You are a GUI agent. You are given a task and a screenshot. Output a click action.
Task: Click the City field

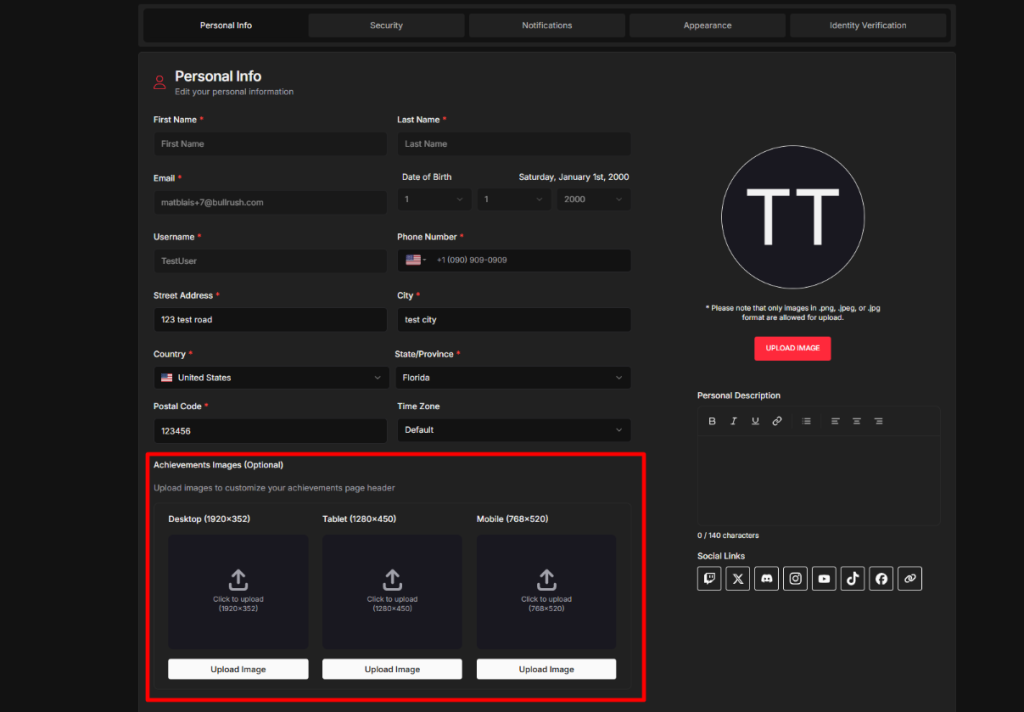514,319
